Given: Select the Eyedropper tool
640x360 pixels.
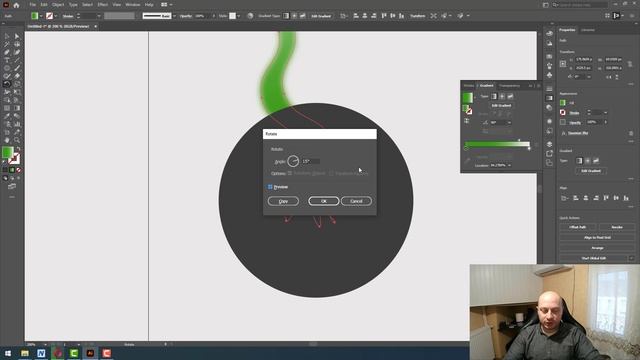Looking at the screenshot, I should [x=7, y=116].
